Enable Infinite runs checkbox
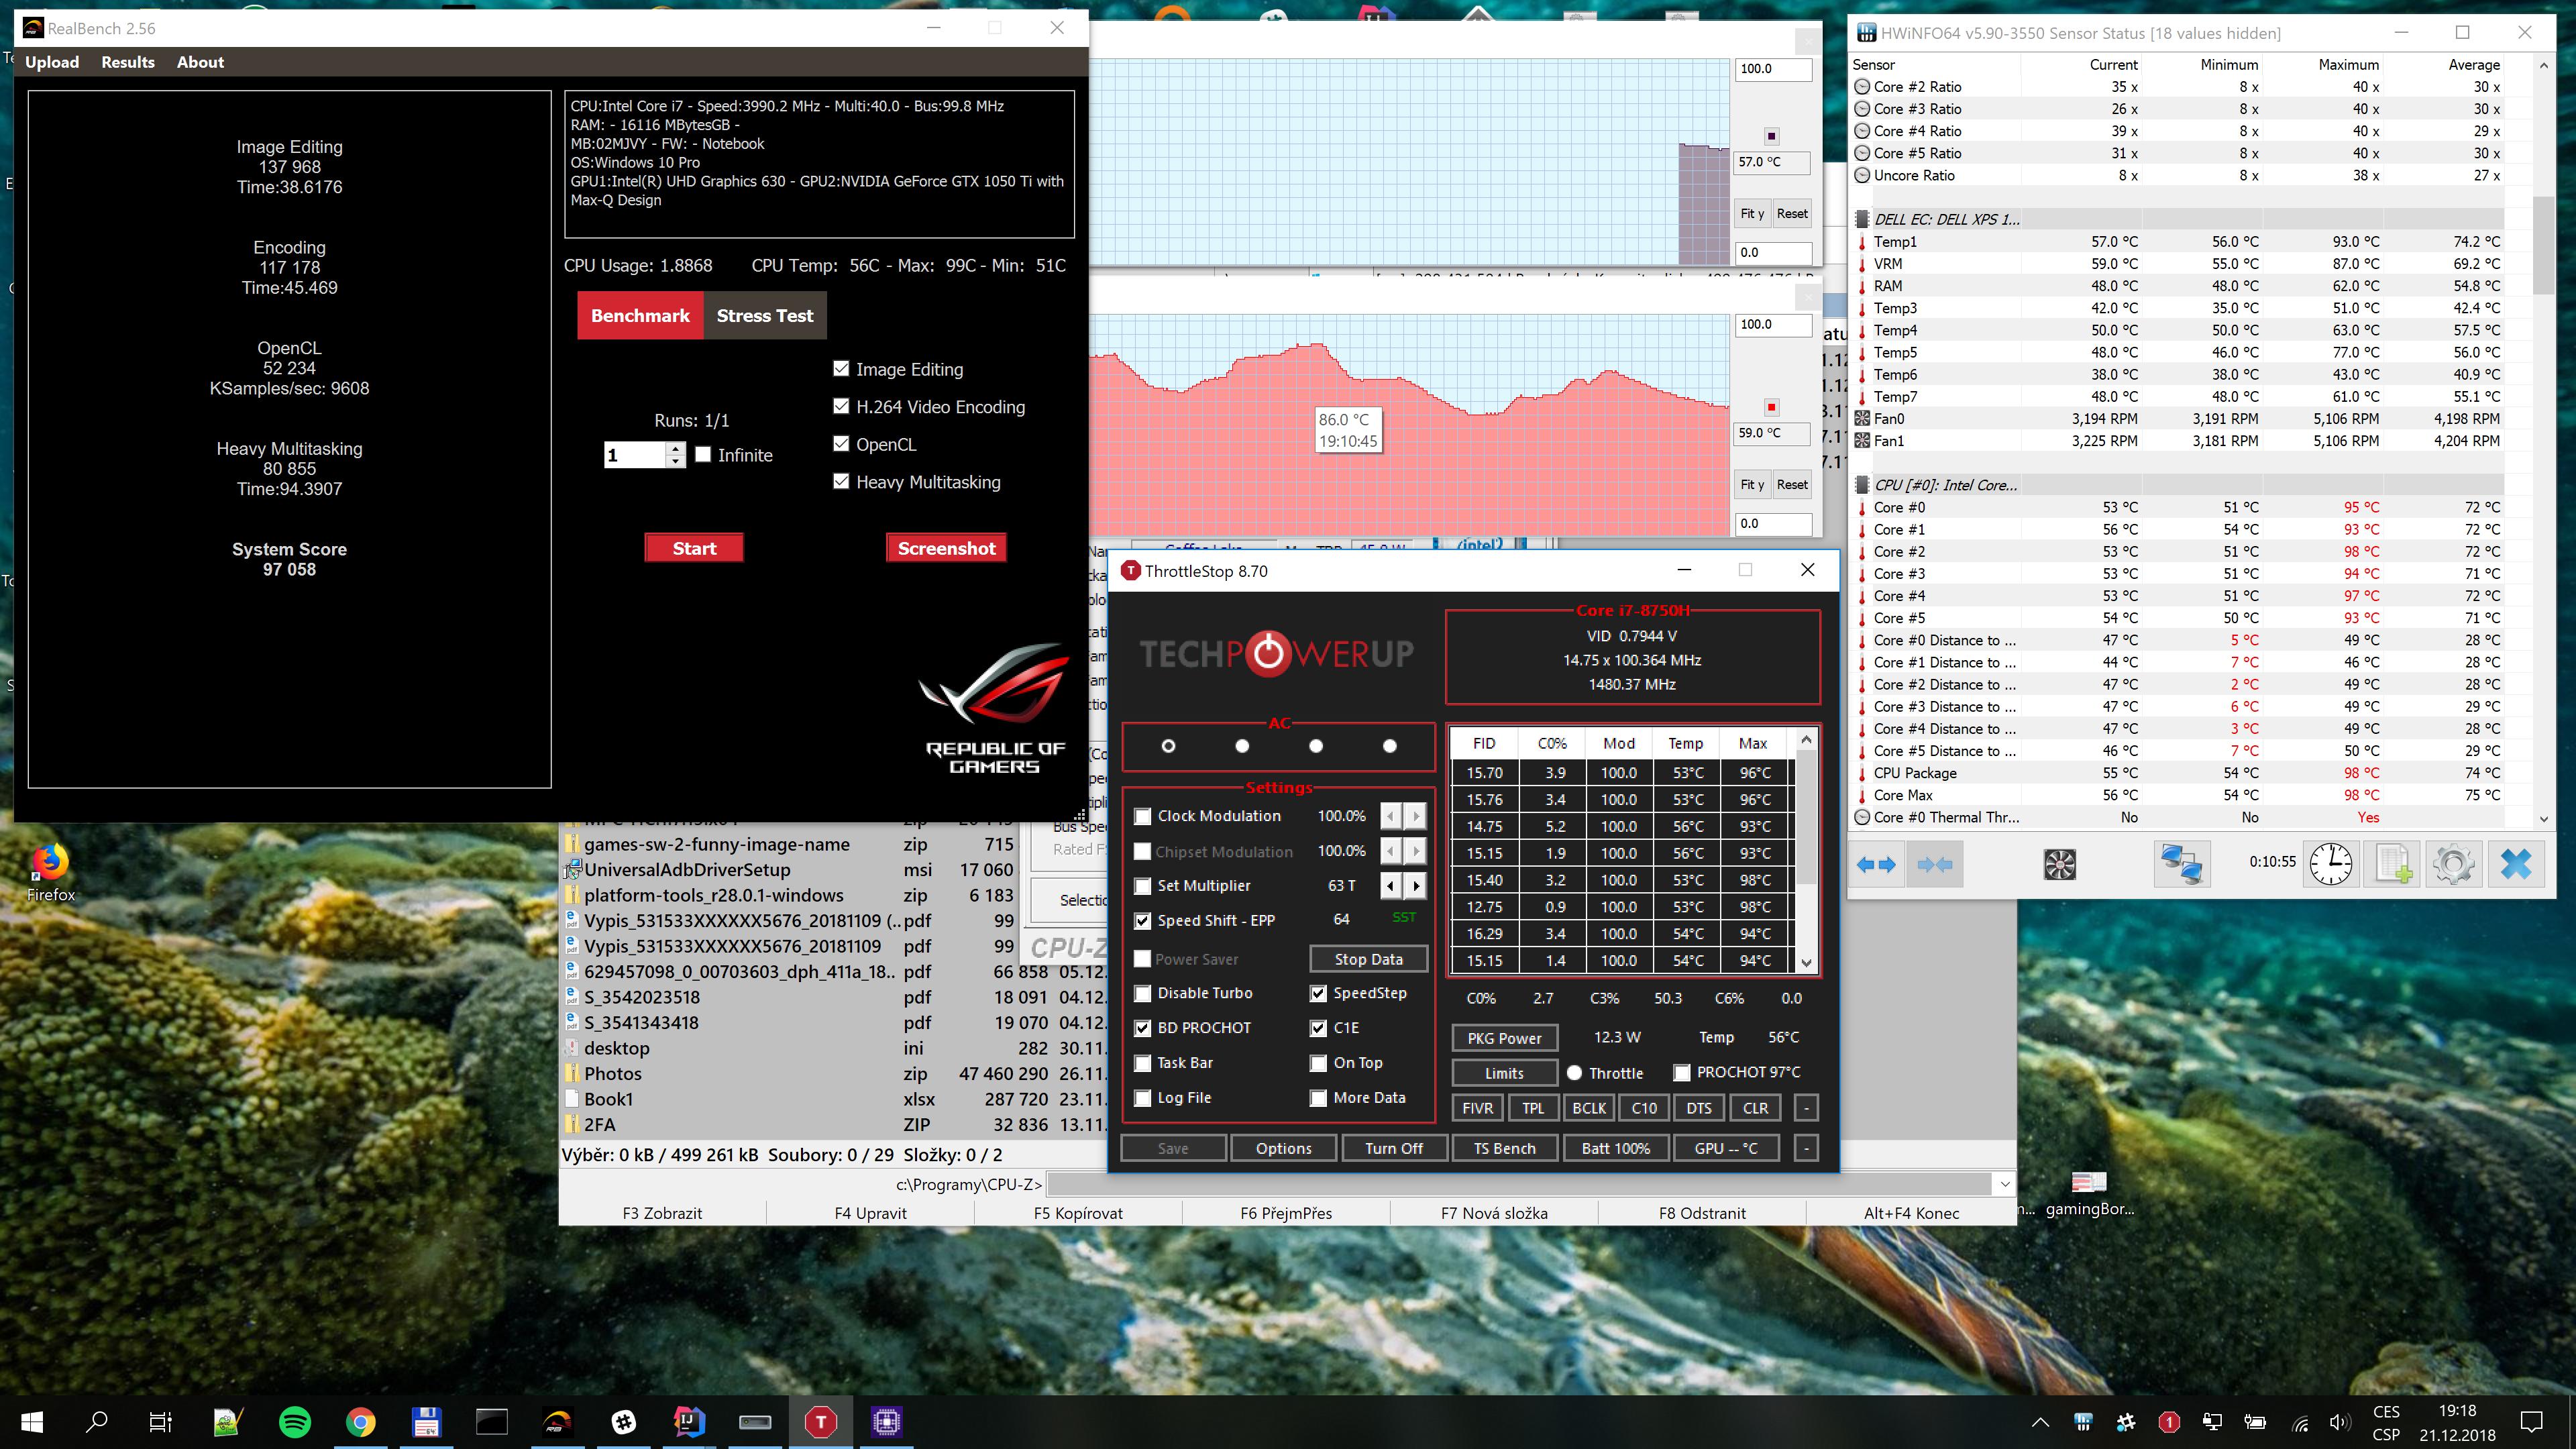 703,454
